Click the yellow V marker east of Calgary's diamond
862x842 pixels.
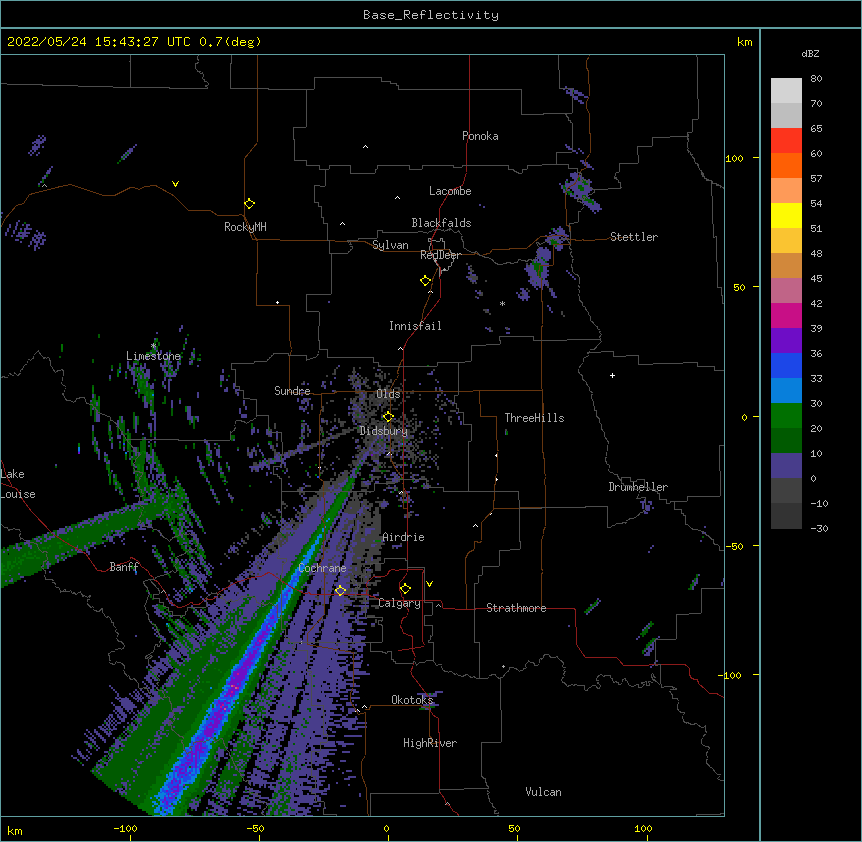coord(429,584)
